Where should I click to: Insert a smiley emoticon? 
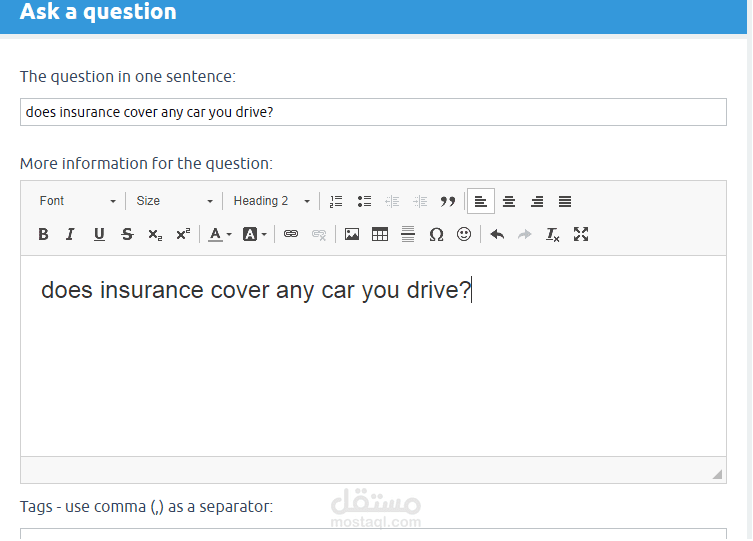point(463,234)
